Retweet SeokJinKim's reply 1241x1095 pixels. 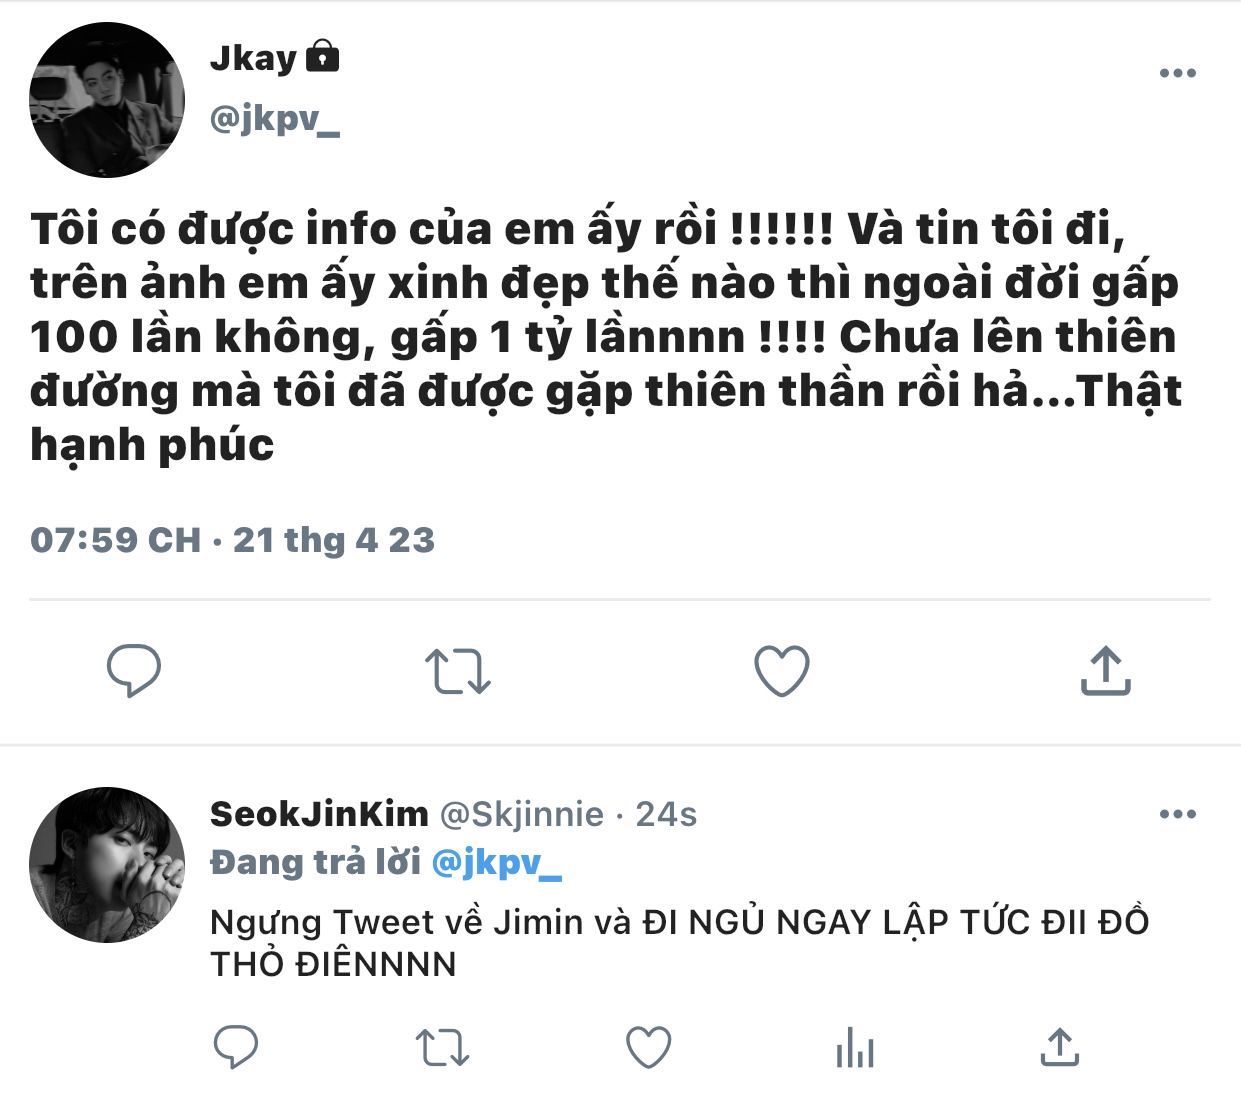click(x=442, y=1048)
